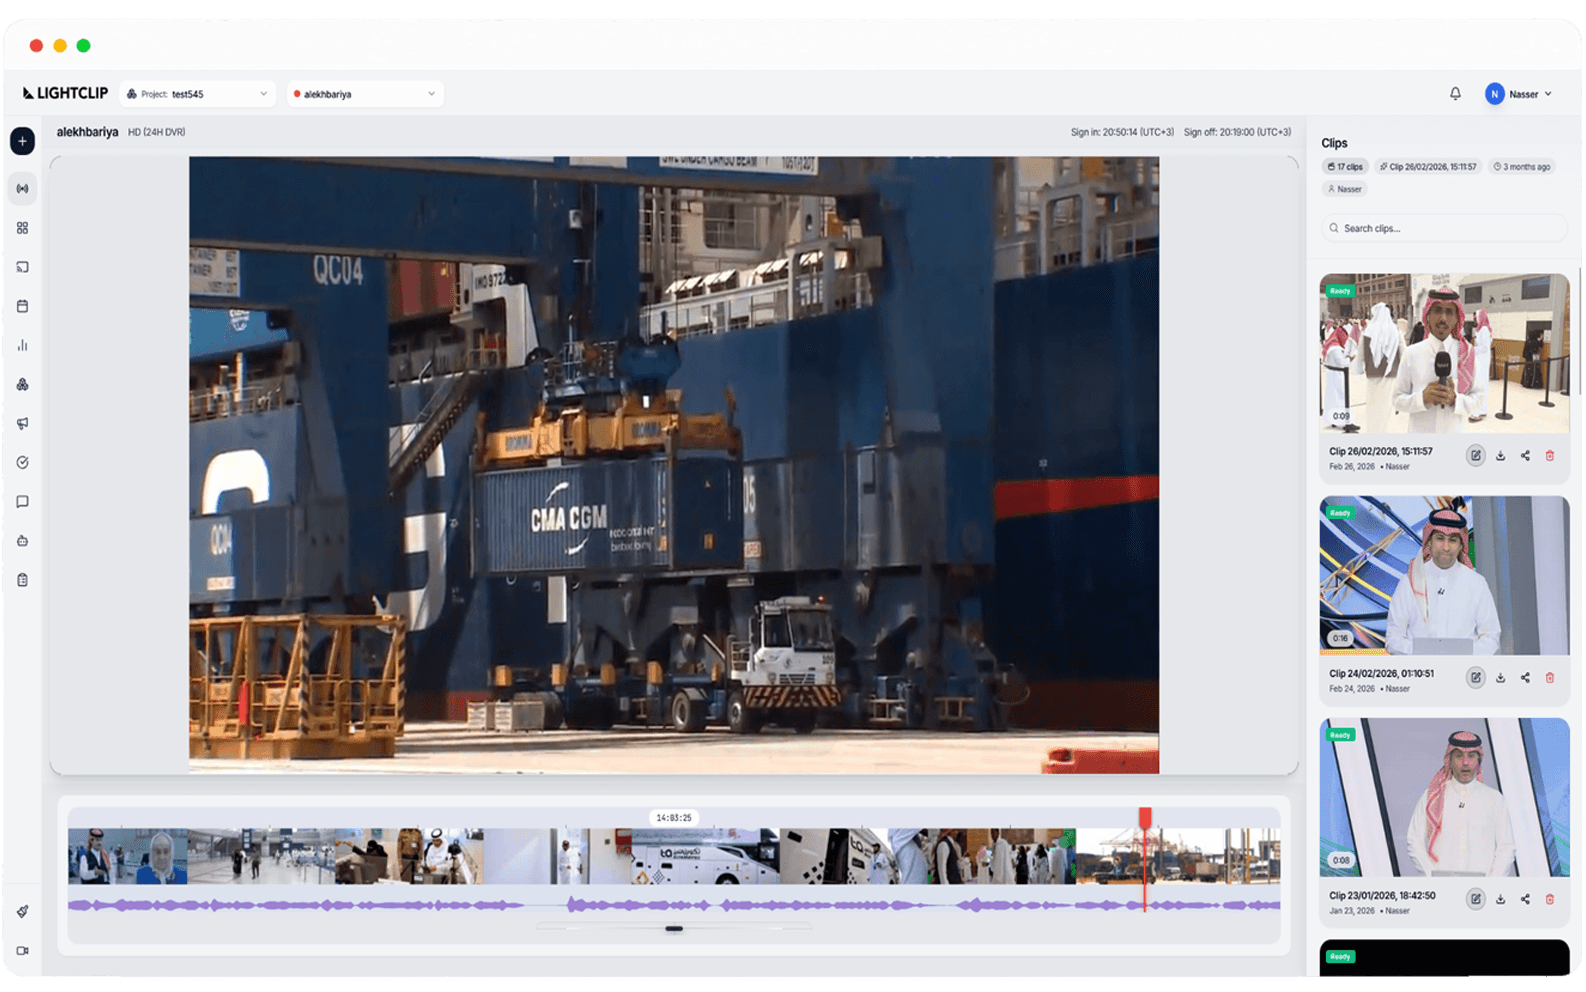Open the bar chart analytics icon

22,345
